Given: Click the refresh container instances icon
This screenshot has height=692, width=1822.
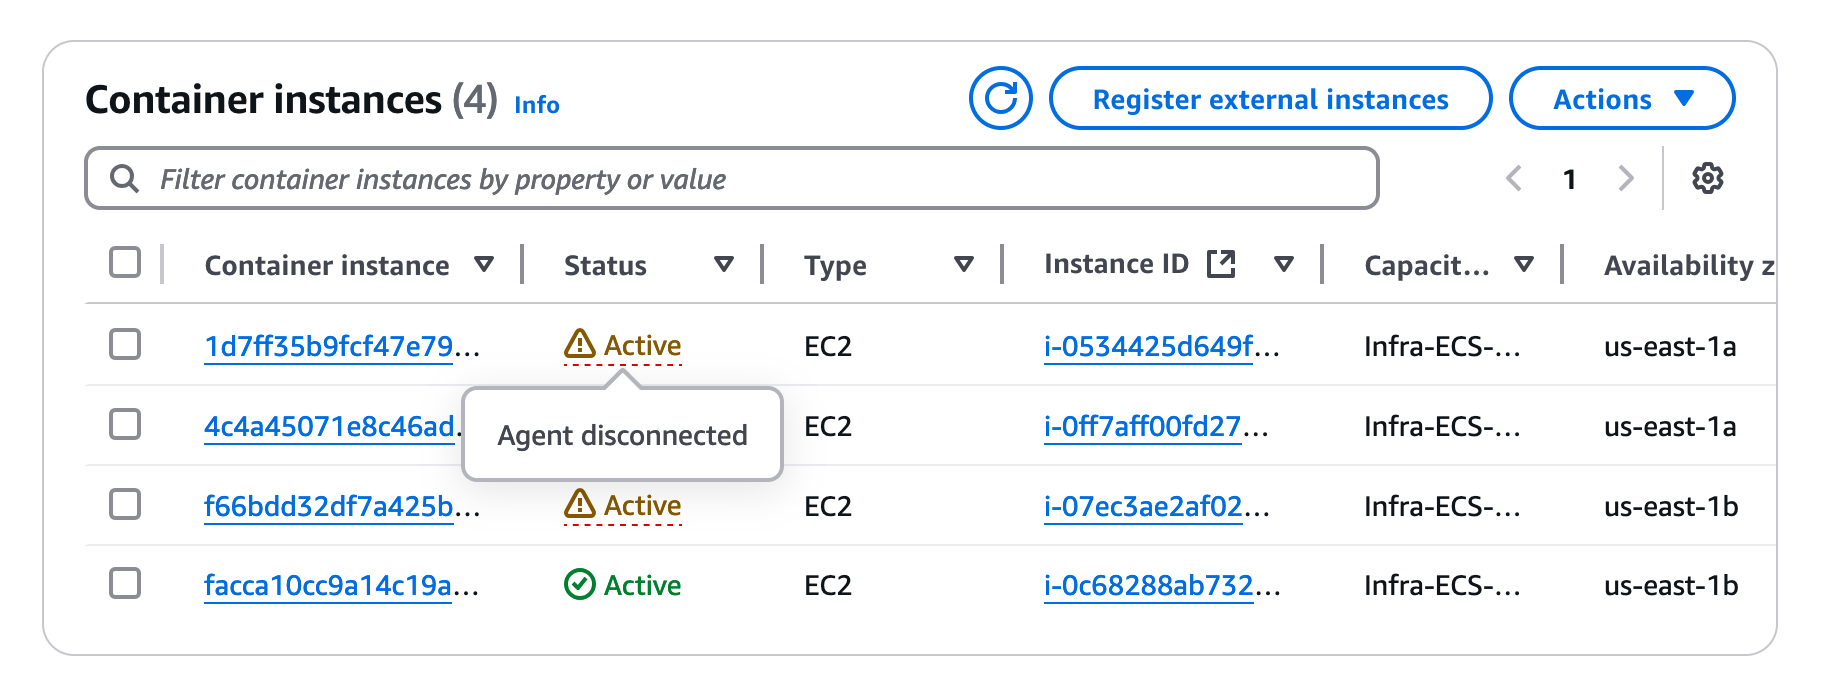Looking at the screenshot, I should click(x=1000, y=98).
